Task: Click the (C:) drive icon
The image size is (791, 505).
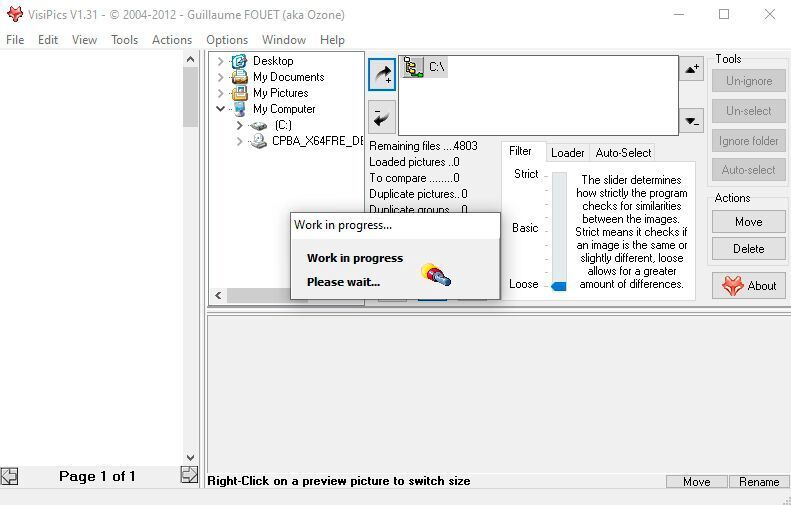Action: (258, 125)
